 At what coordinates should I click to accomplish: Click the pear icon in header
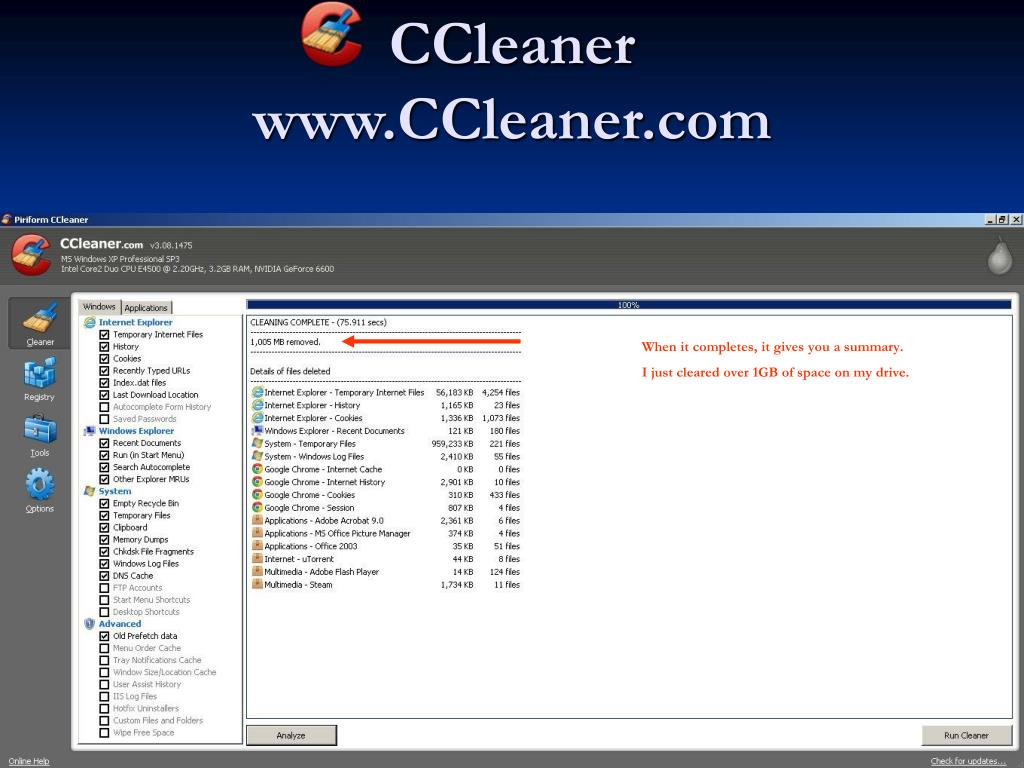(999, 255)
